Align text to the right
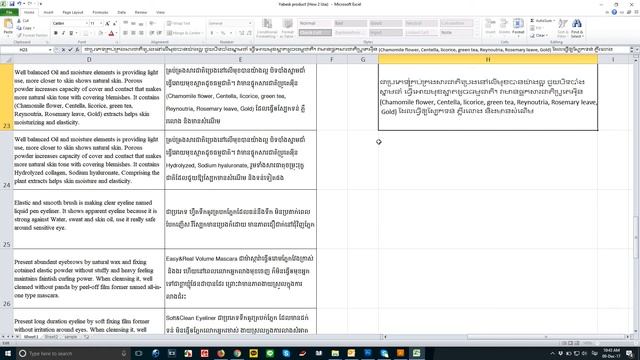640x360 pixels. pos(141,33)
